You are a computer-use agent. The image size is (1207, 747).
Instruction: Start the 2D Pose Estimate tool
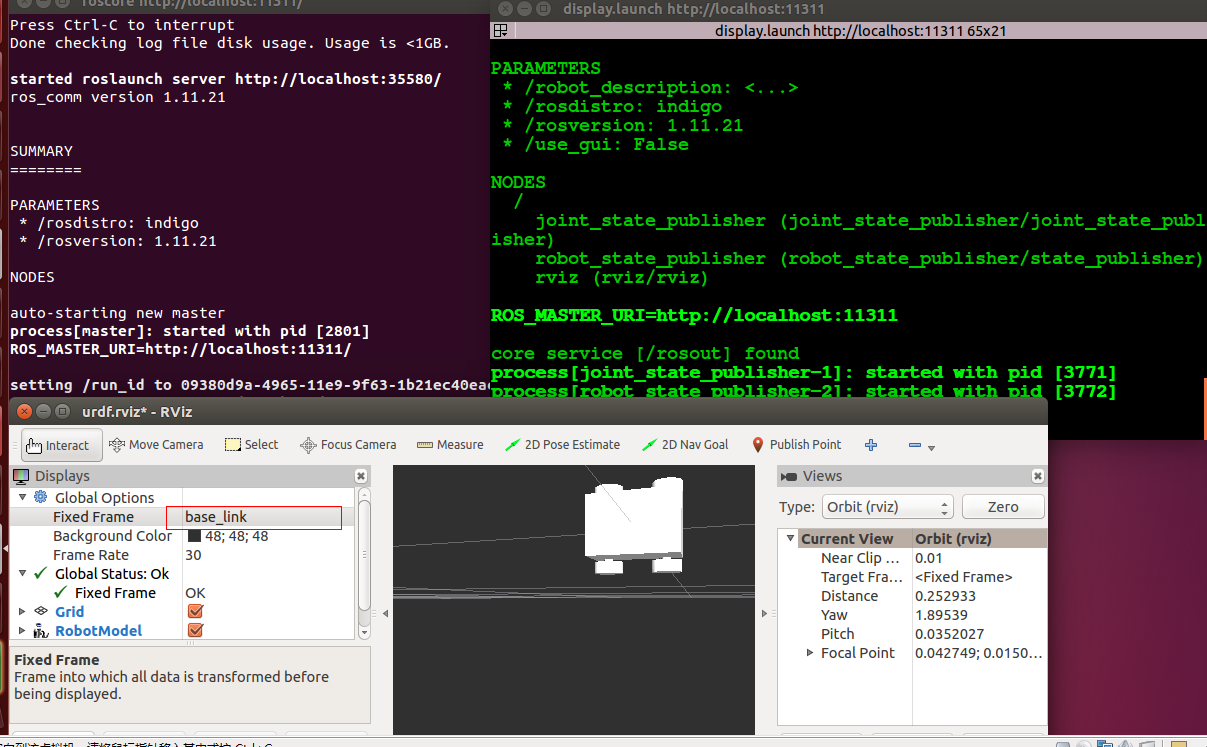coord(563,445)
